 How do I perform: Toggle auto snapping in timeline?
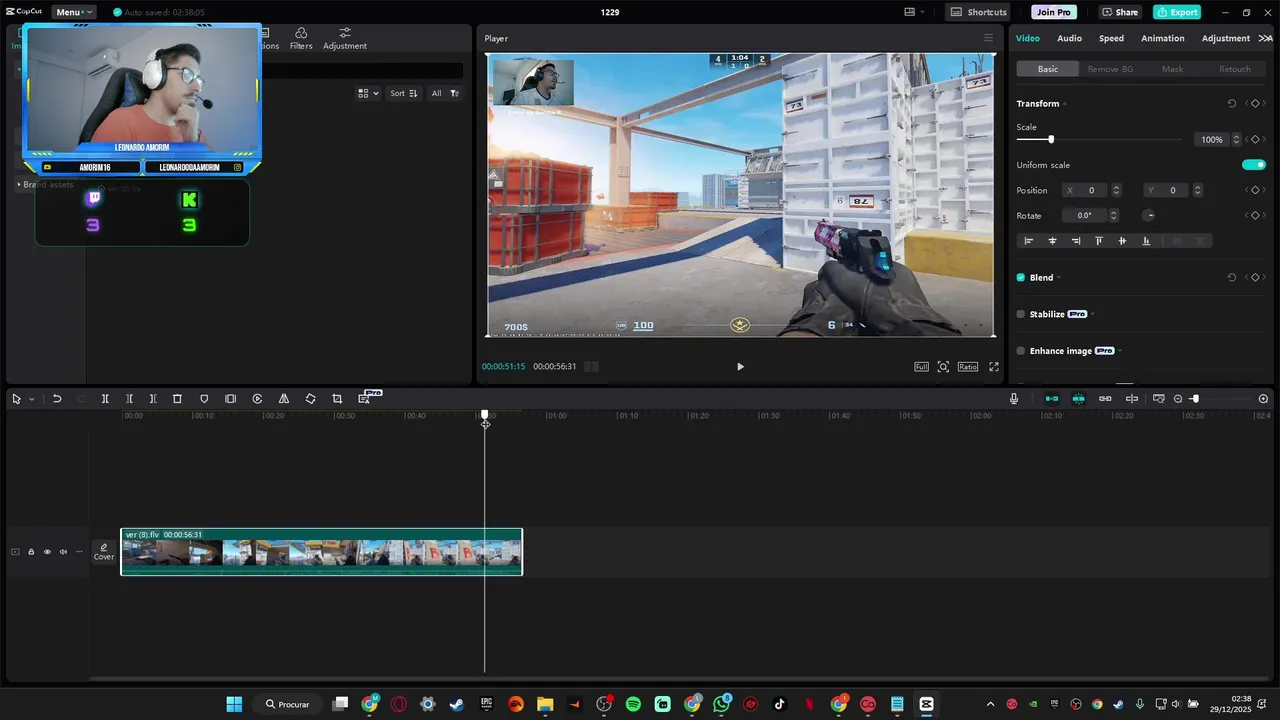1078,399
